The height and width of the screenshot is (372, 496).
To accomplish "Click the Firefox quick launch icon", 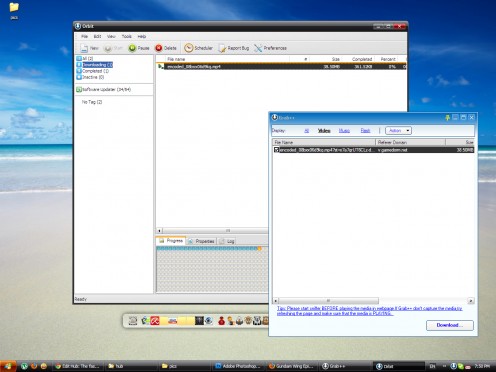I will click(x=34, y=366).
